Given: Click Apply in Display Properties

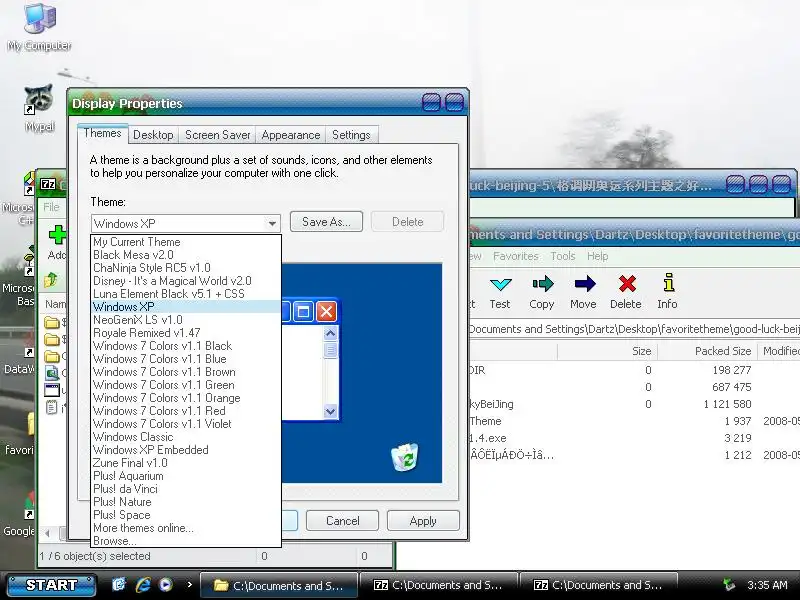Looking at the screenshot, I should (423, 521).
